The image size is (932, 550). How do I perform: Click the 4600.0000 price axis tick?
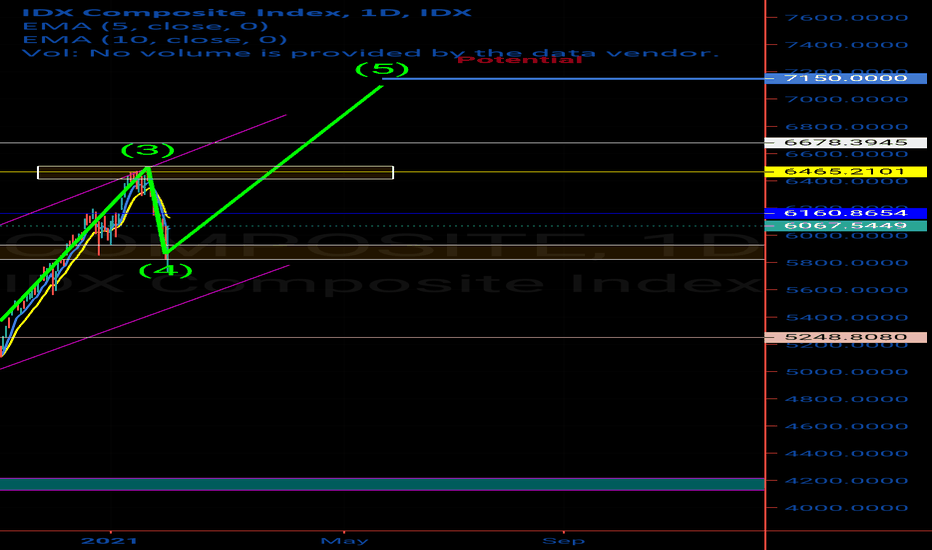click(x=846, y=426)
